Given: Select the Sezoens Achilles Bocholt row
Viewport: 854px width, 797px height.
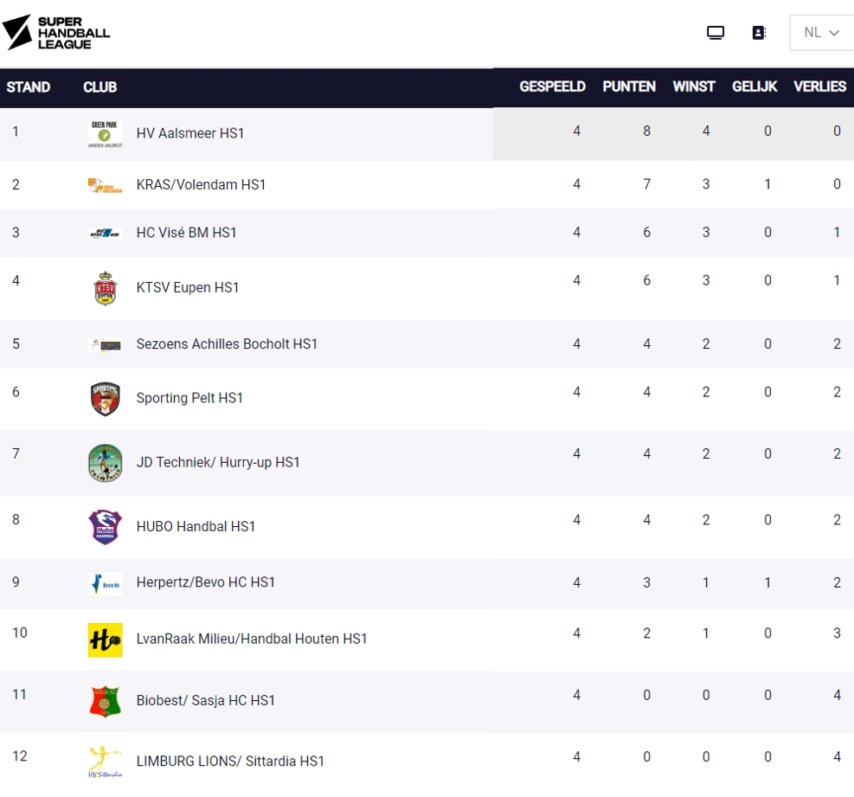Looking at the screenshot, I should [x=400, y=343].
